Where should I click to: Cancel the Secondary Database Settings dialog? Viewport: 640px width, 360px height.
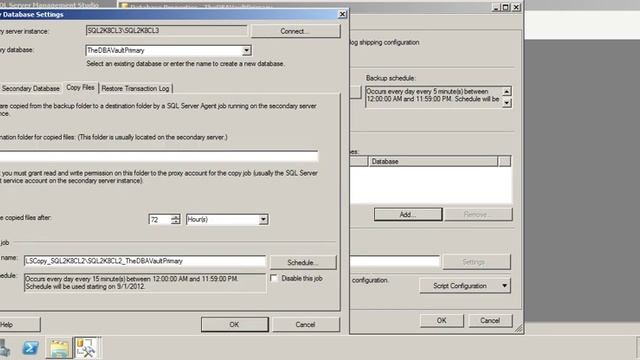pyautogui.click(x=305, y=324)
